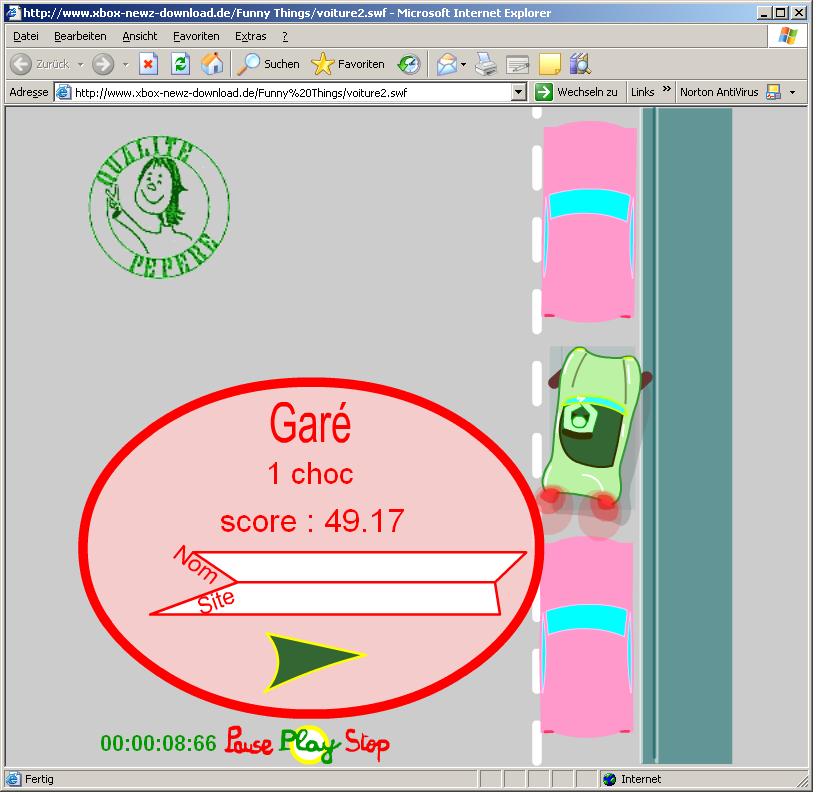Refresh the page with the green arrows icon
The height and width of the screenshot is (792, 840).
coord(180,64)
